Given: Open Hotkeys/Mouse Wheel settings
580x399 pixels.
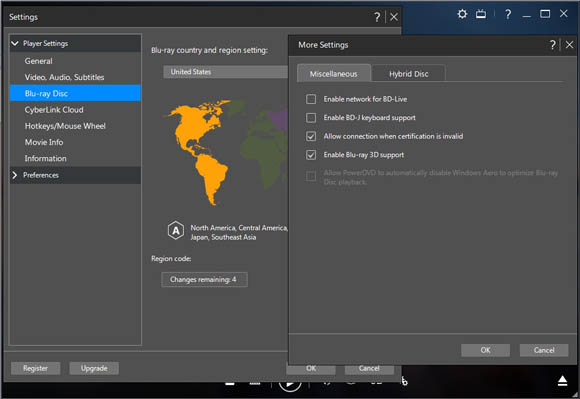Looking at the screenshot, I should point(75,126).
